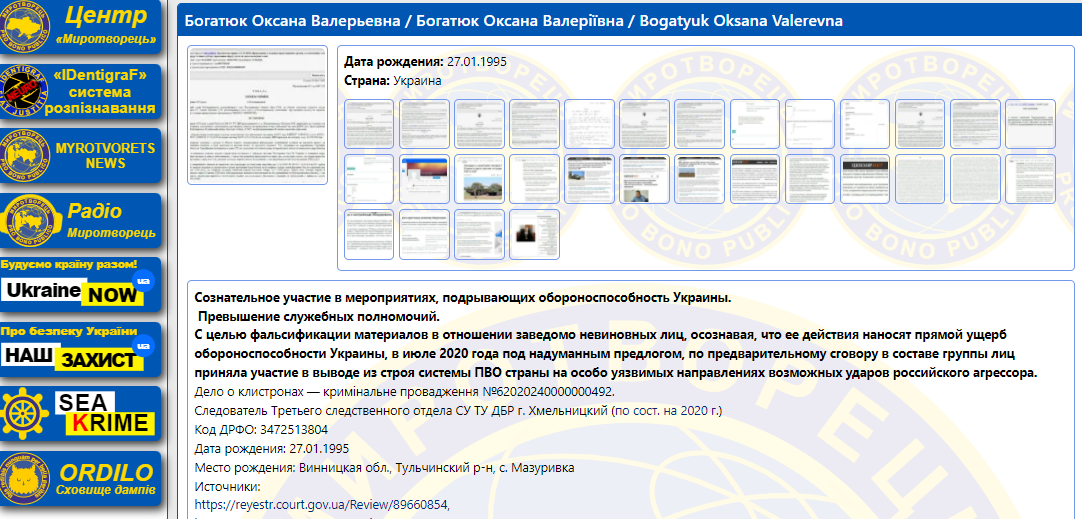Open the sunset photo thumbnail in second row
The width and height of the screenshot is (1082, 519).
(424, 179)
